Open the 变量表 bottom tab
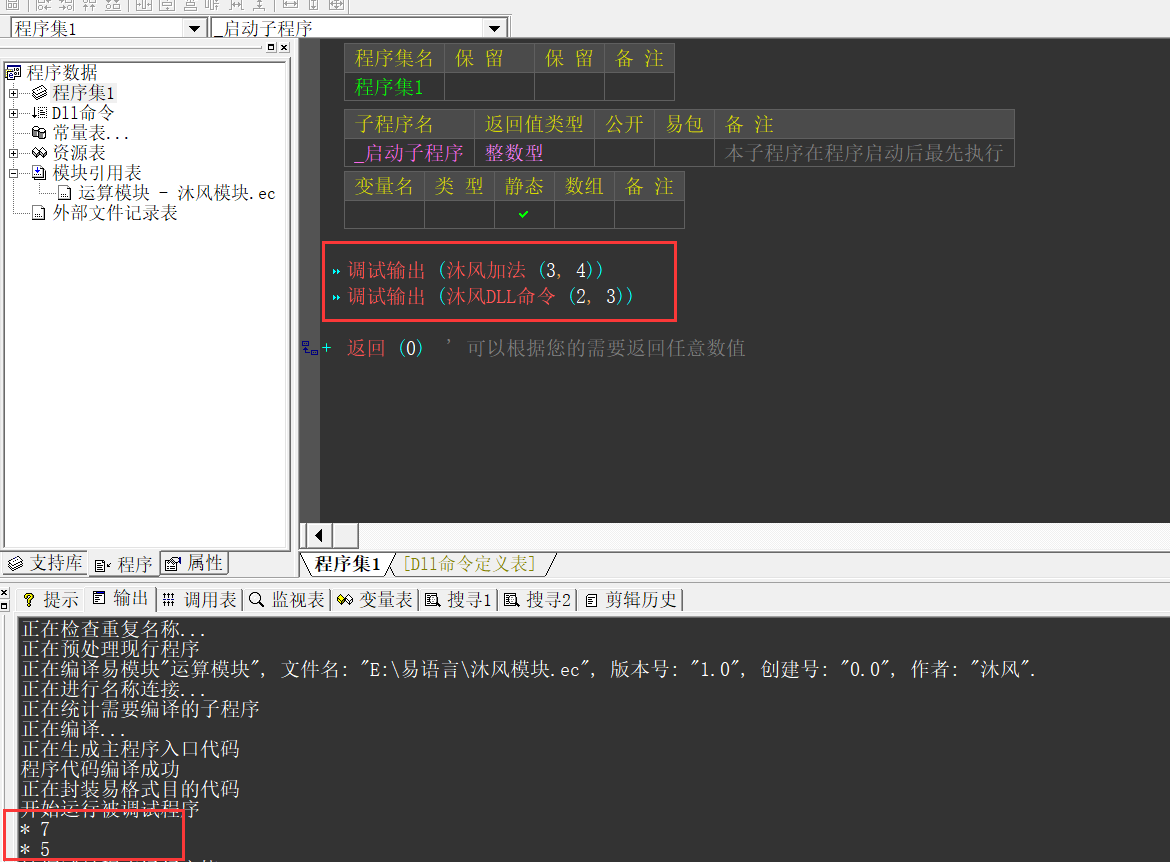This screenshot has width=1170, height=862. pyautogui.click(x=375, y=599)
